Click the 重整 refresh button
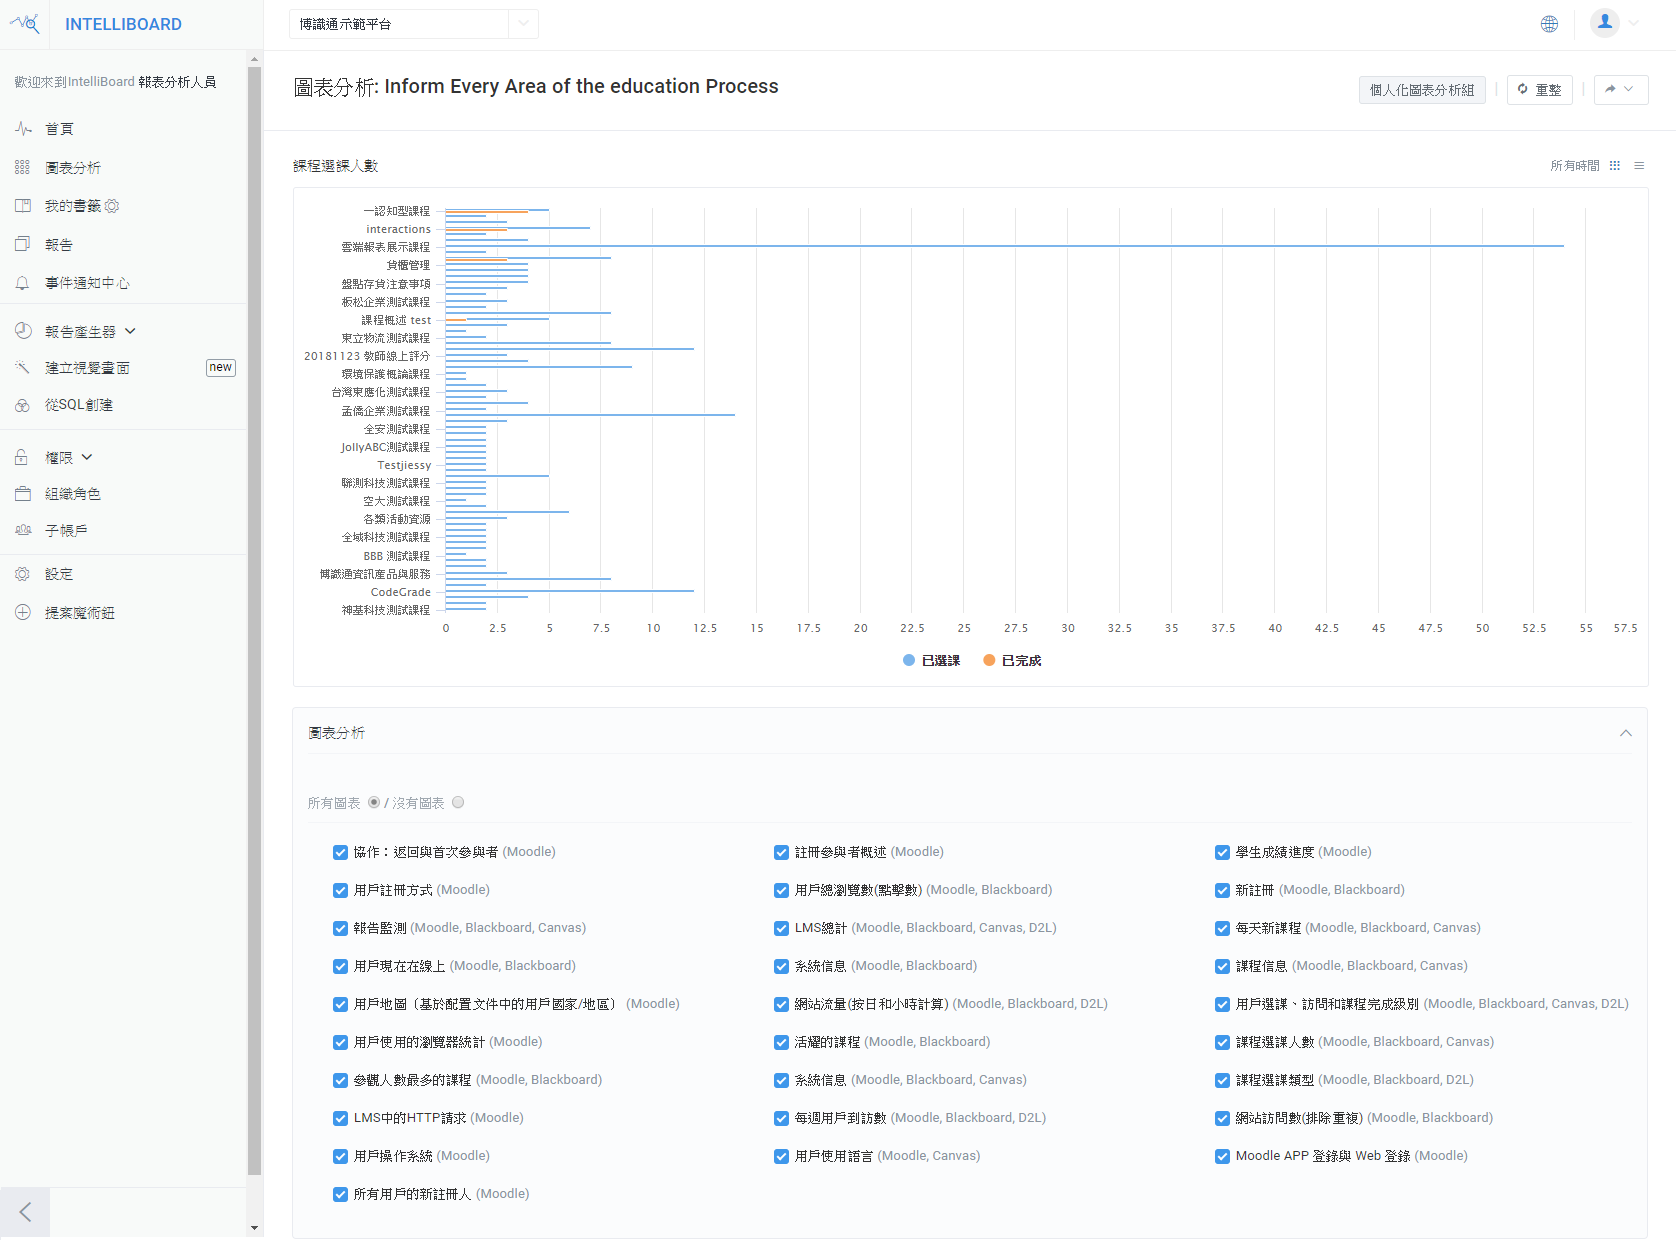Image resolution: width=1676 pixels, height=1246 pixels. 1539,89
